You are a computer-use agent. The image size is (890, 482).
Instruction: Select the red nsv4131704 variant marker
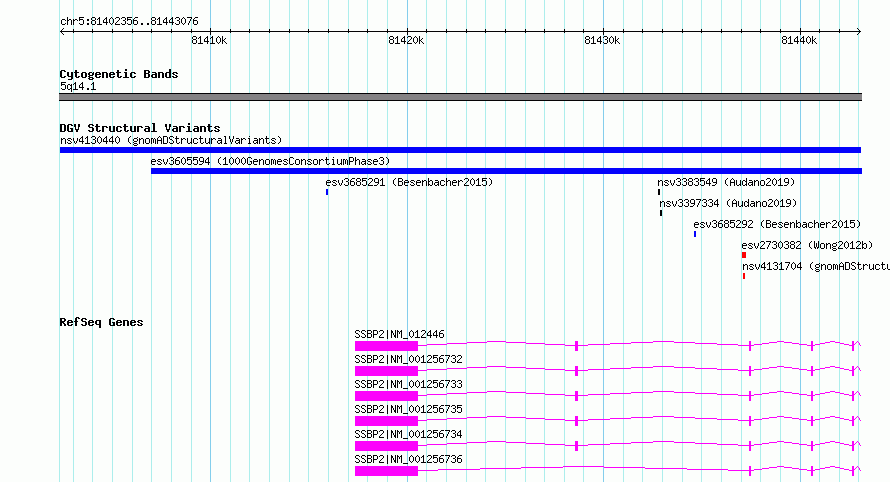744,276
